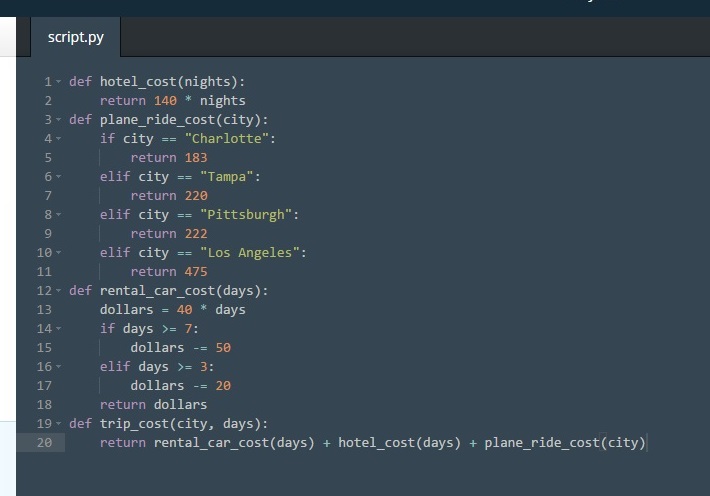Click on 'return 222' value

tap(169, 234)
